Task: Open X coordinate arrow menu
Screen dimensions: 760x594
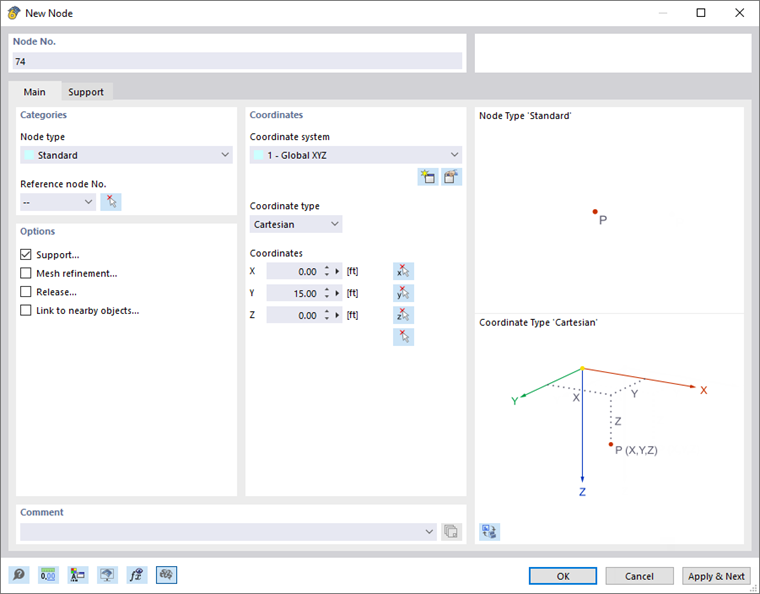Action: [337, 271]
